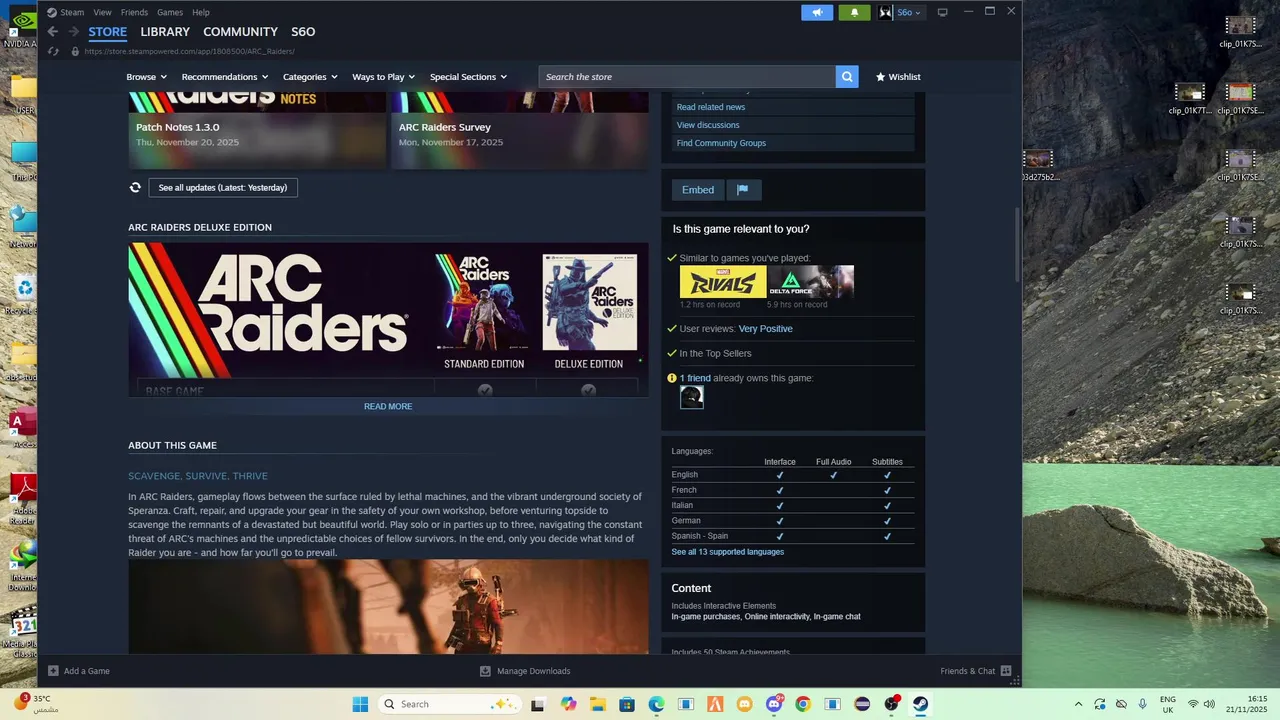Open Manage Downloads at the bottom
The image size is (1280, 720).
525,671
